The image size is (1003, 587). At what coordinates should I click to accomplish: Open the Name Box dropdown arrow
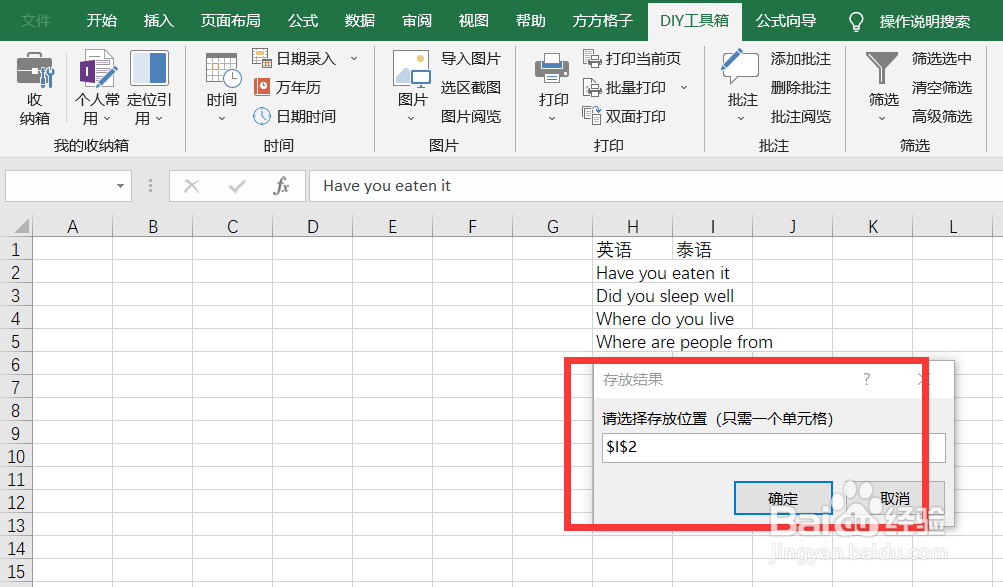(x=120, y=186)
